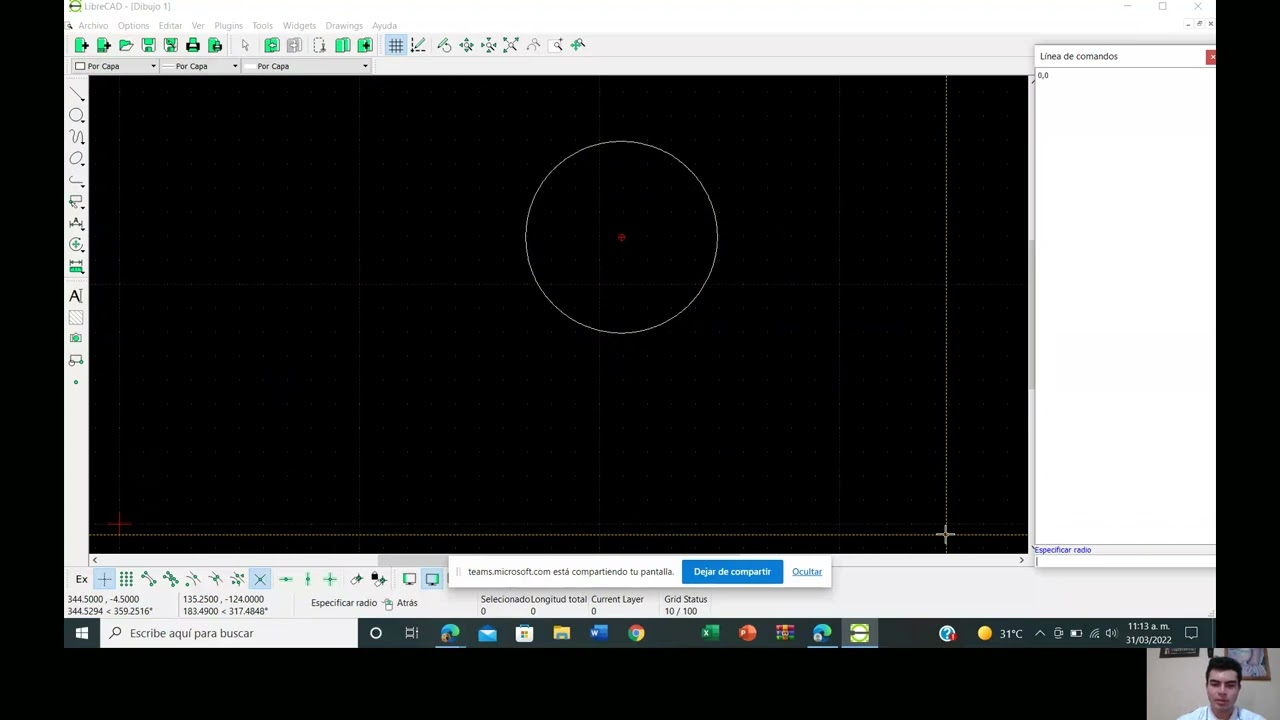Screen dimensions: 1280x720
Task: Toggle the Ex exclusive snap mode
Action: [82, 579]
